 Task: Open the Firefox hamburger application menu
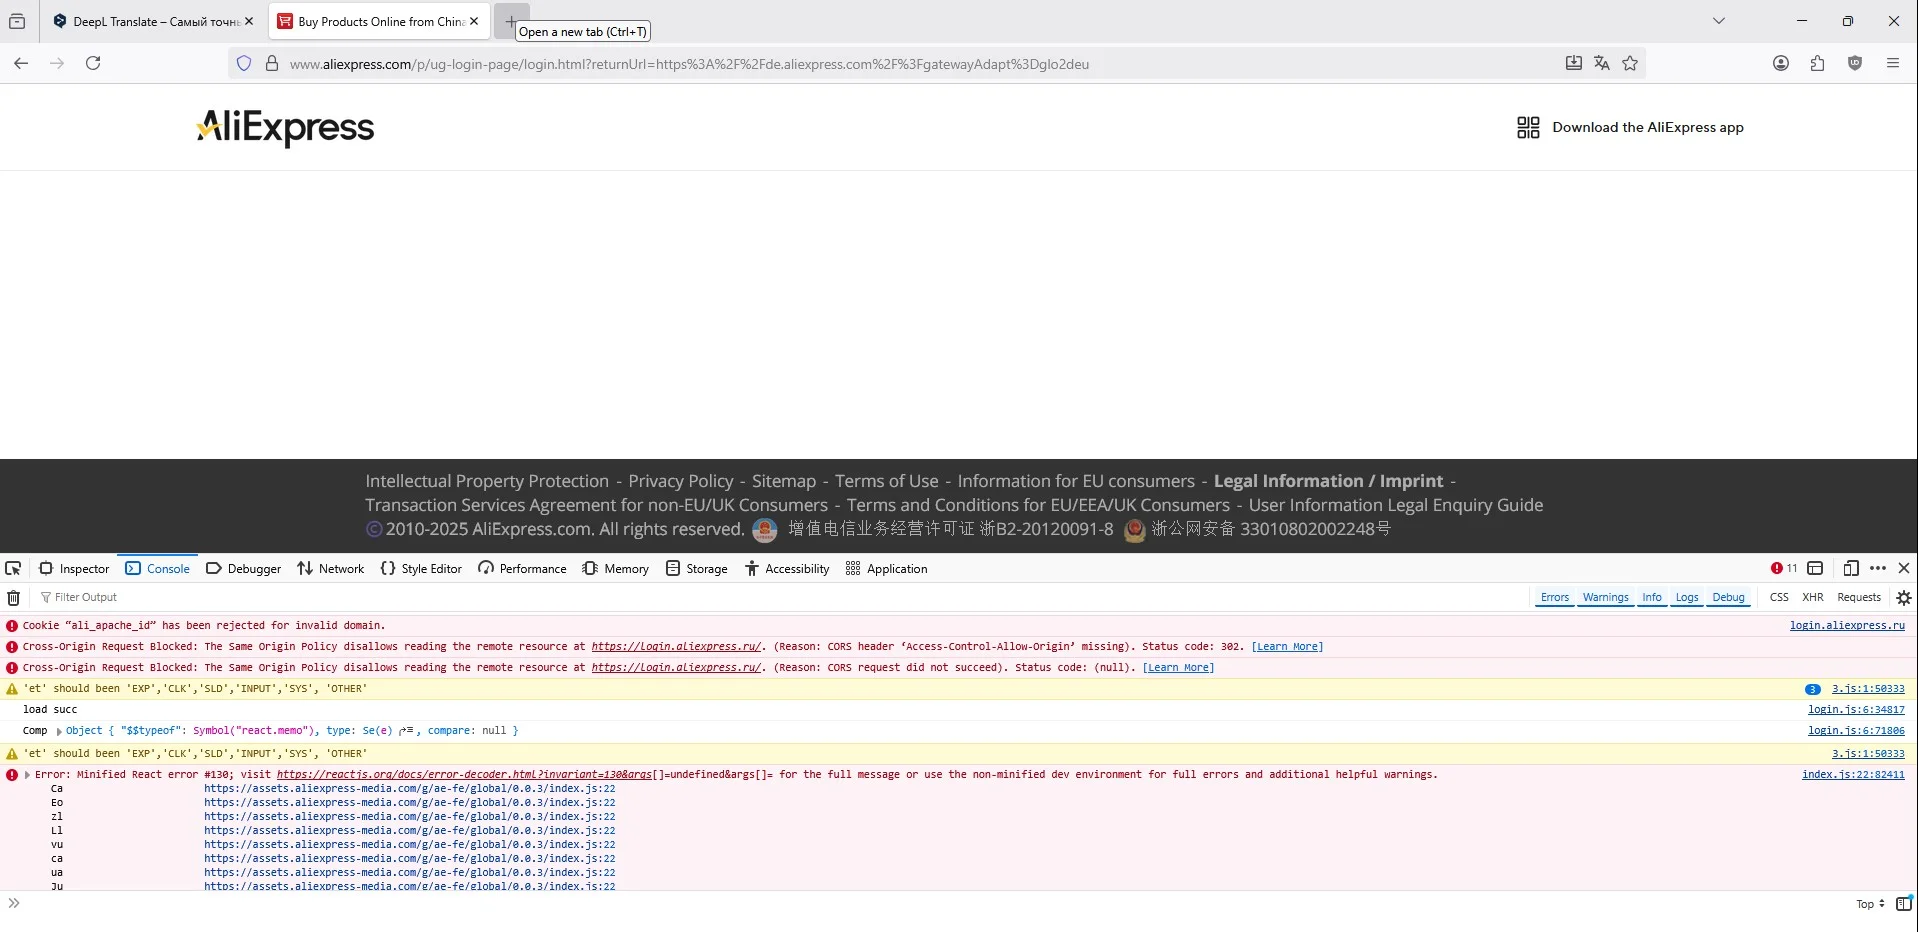pyautogui.click(x=1893, y=63)
